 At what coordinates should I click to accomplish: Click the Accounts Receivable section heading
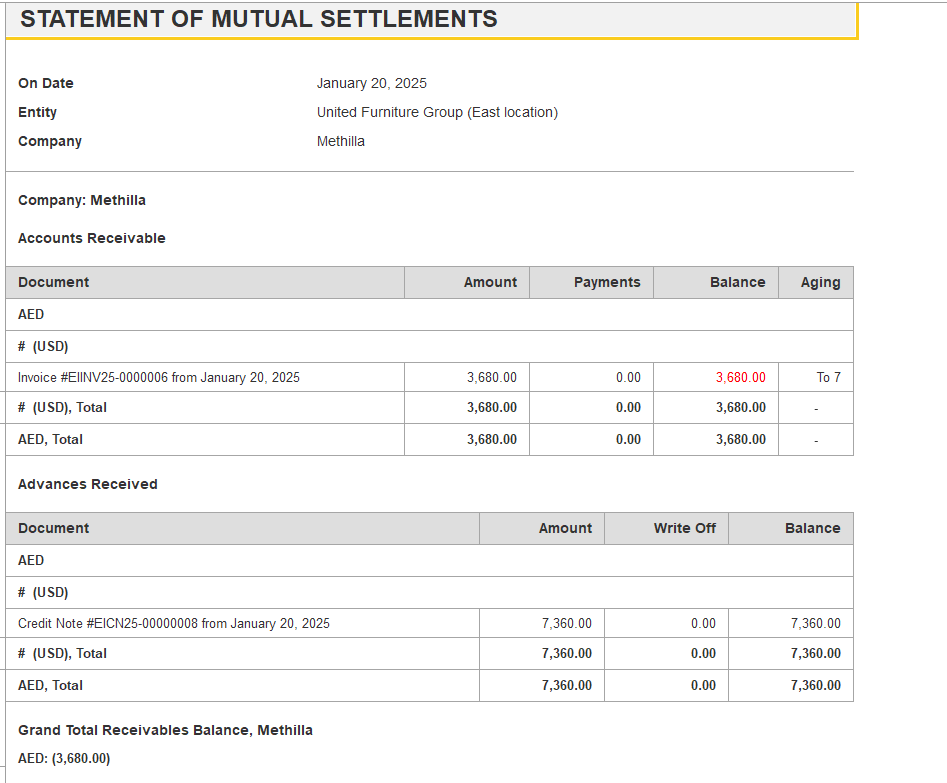point(92,238)
